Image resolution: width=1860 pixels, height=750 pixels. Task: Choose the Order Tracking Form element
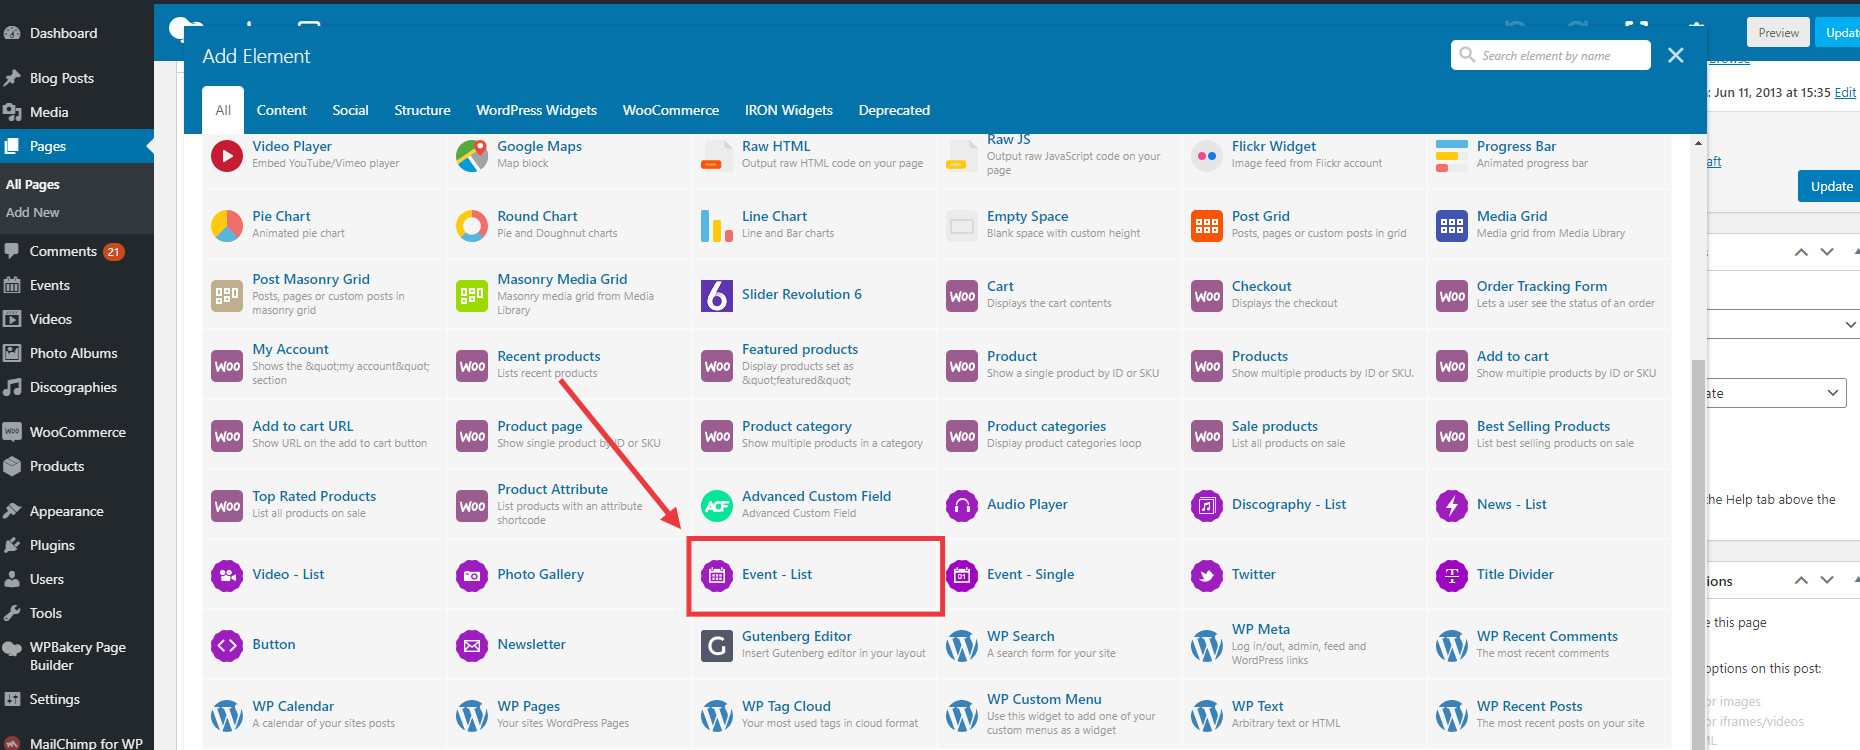coord(1548,295)
